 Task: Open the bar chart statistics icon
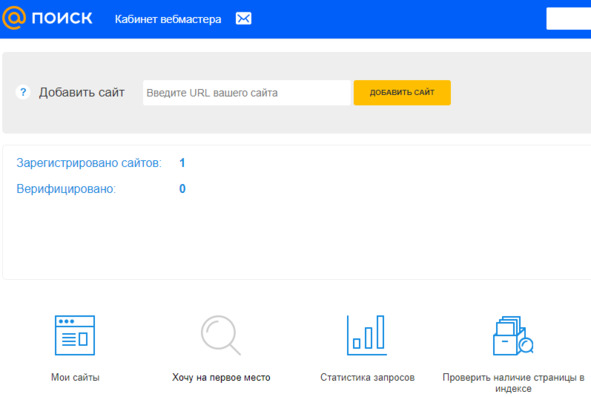(x=367, y=335)
